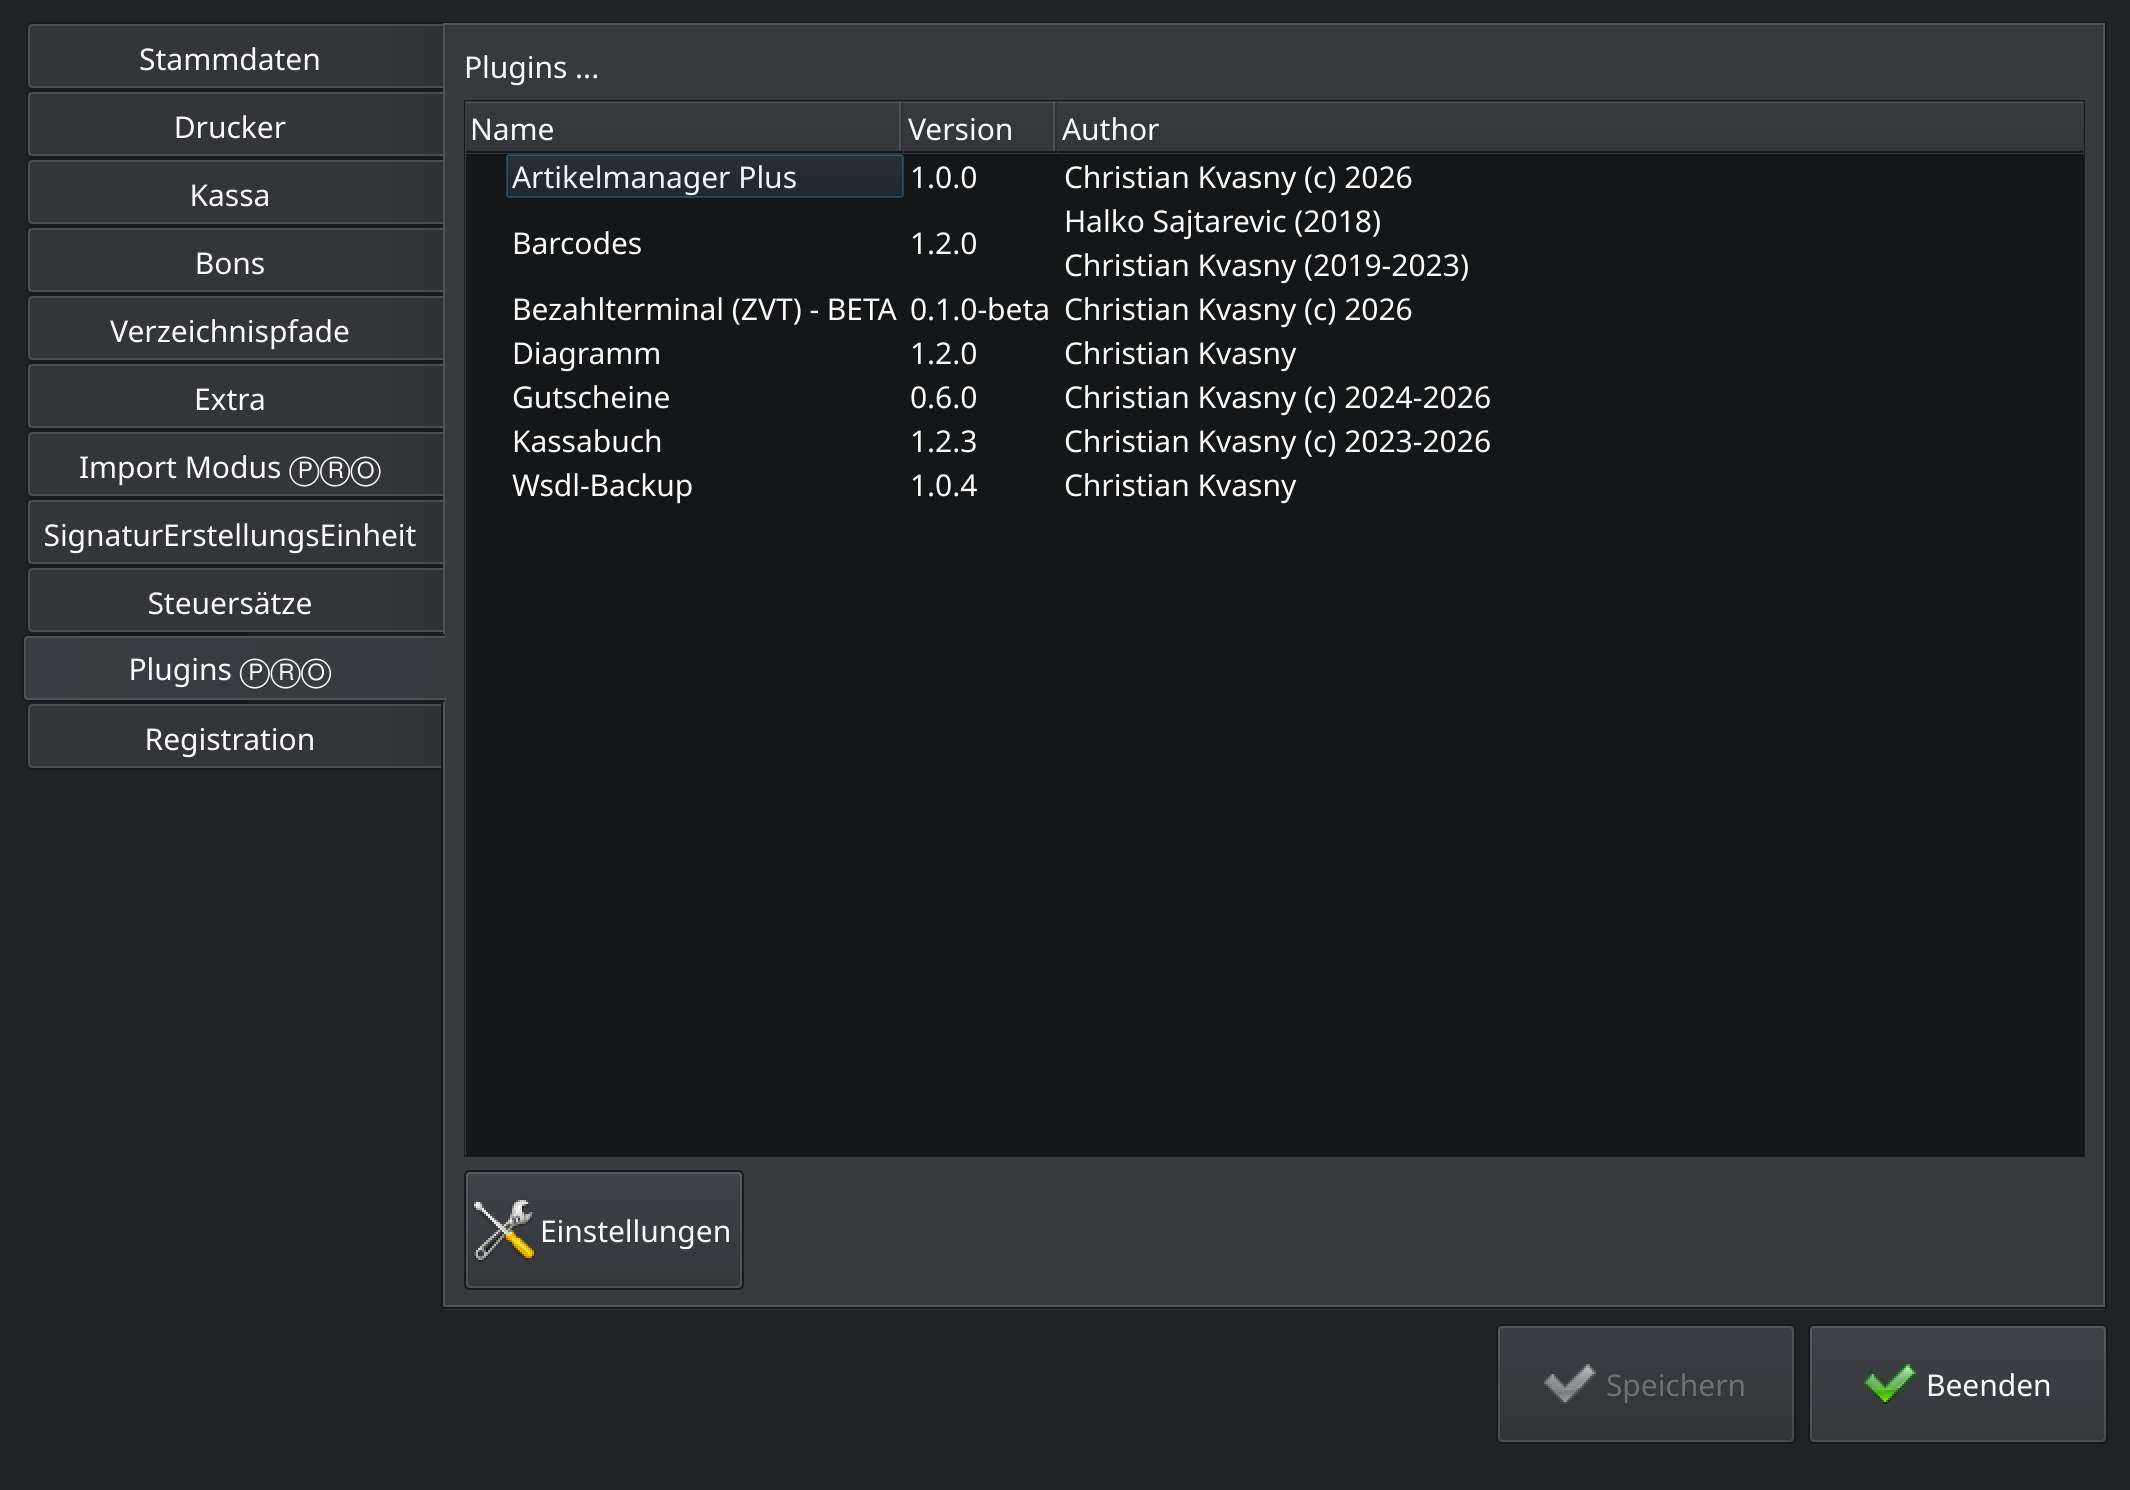
Task: Click author Christian Kvasny (c) 2023-2026
Action: tap(1277, 441)
